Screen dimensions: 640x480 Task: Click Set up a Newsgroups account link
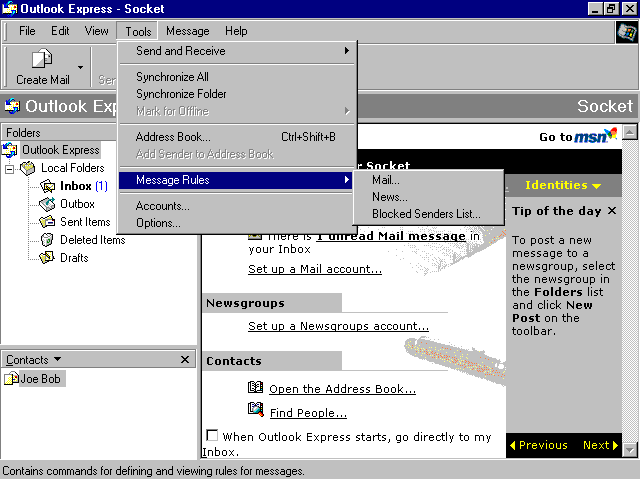338,326
